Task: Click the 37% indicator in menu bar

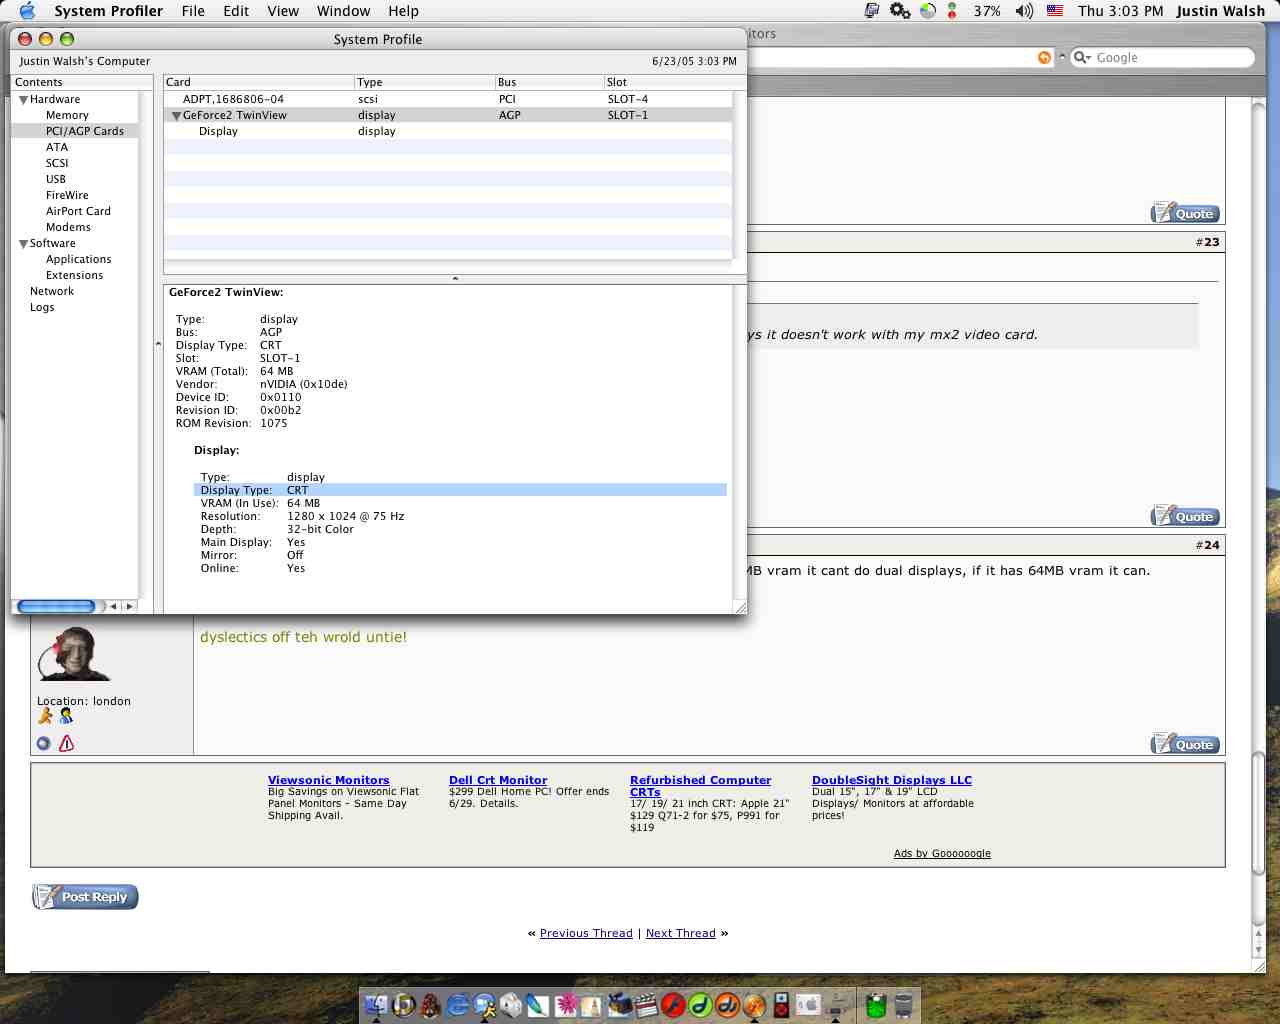Action: pyautogui.click(x=987, y=11)
